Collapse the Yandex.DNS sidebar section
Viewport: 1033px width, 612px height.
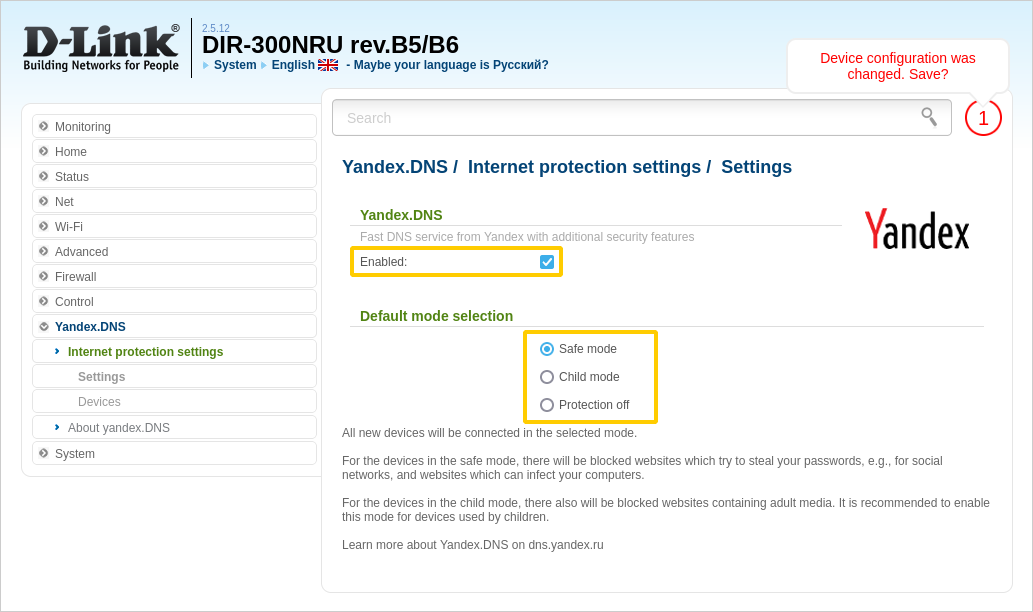pos(90,327)
